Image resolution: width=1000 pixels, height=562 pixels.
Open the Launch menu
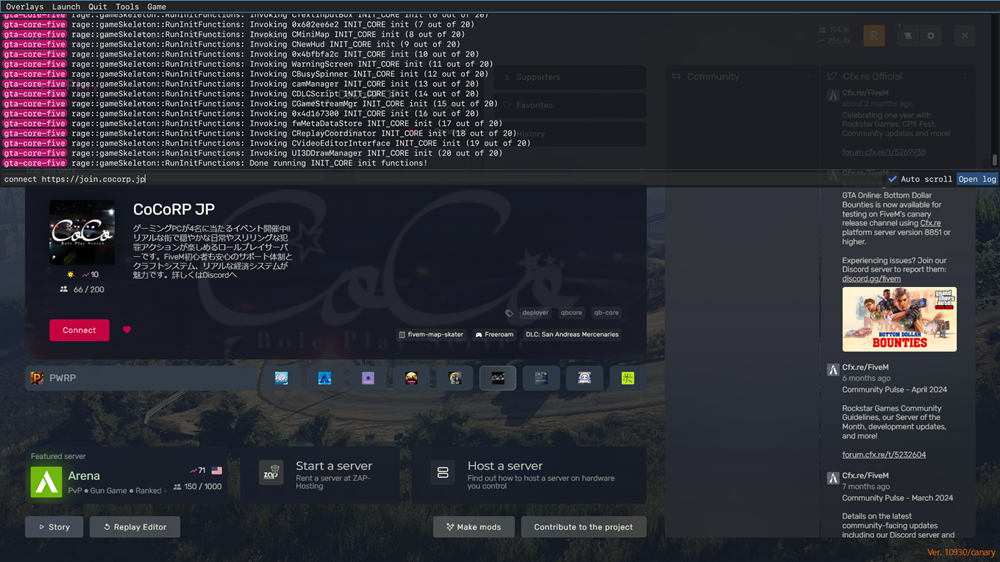[x=66, y=6]
